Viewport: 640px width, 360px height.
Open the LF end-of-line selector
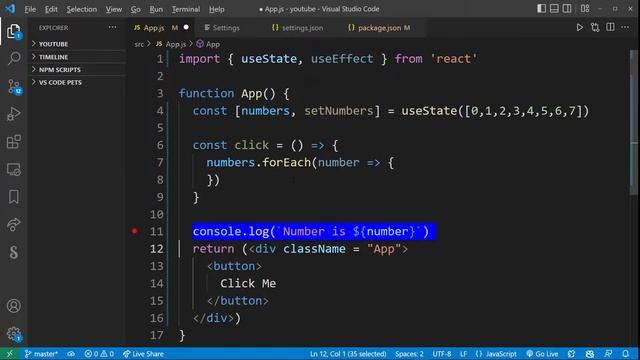coord(463,354)
